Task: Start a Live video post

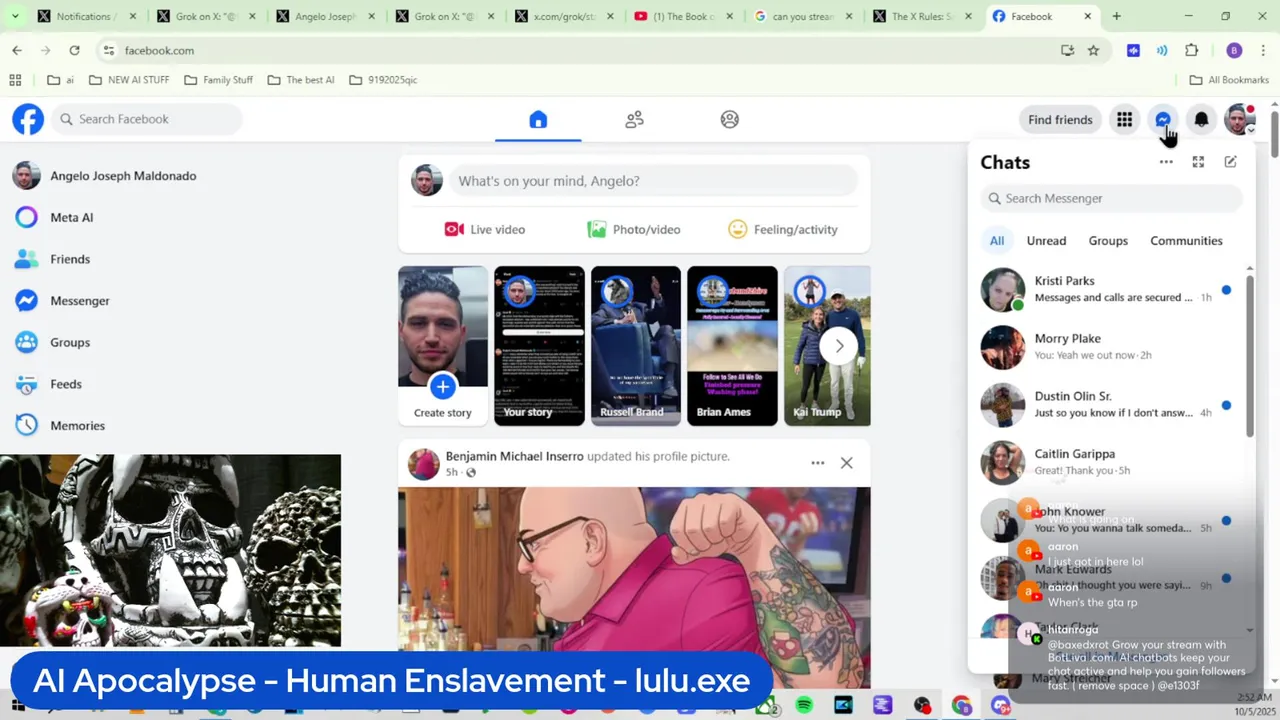Action: click(x=485, y=230)
